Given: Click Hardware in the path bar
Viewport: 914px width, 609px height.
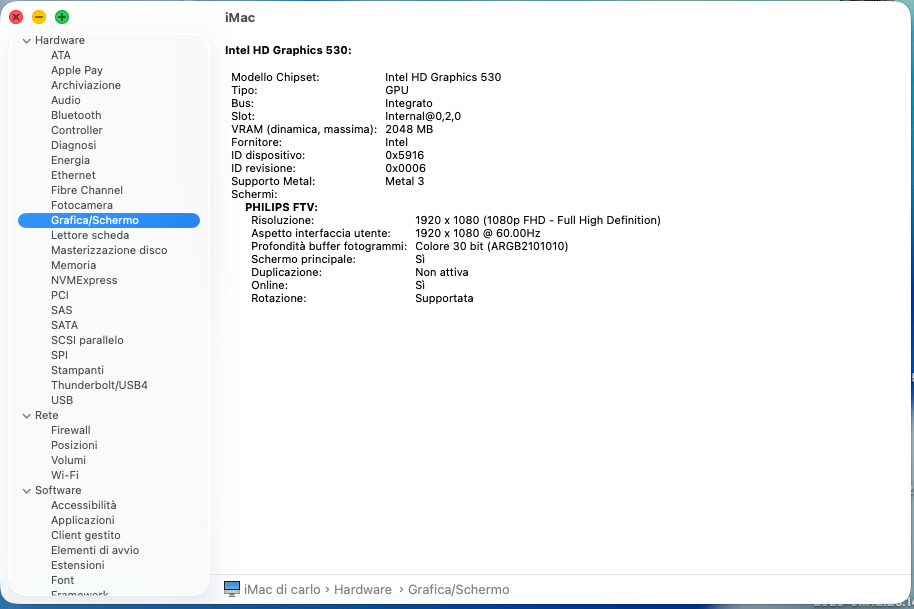Looking at the screenshot, I should pyautogui.click(x=363, y=590).
